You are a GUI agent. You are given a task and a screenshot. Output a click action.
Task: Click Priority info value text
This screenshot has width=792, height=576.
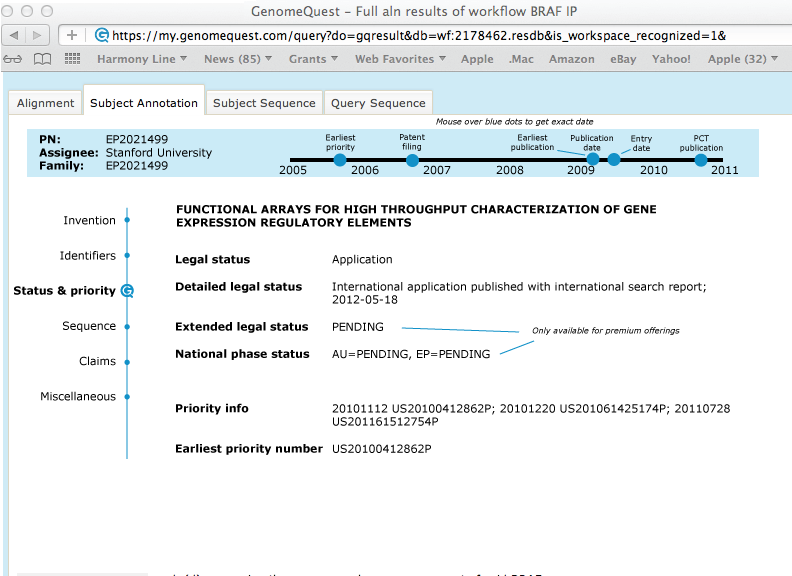pyautogui.click(x=531, y=415)
